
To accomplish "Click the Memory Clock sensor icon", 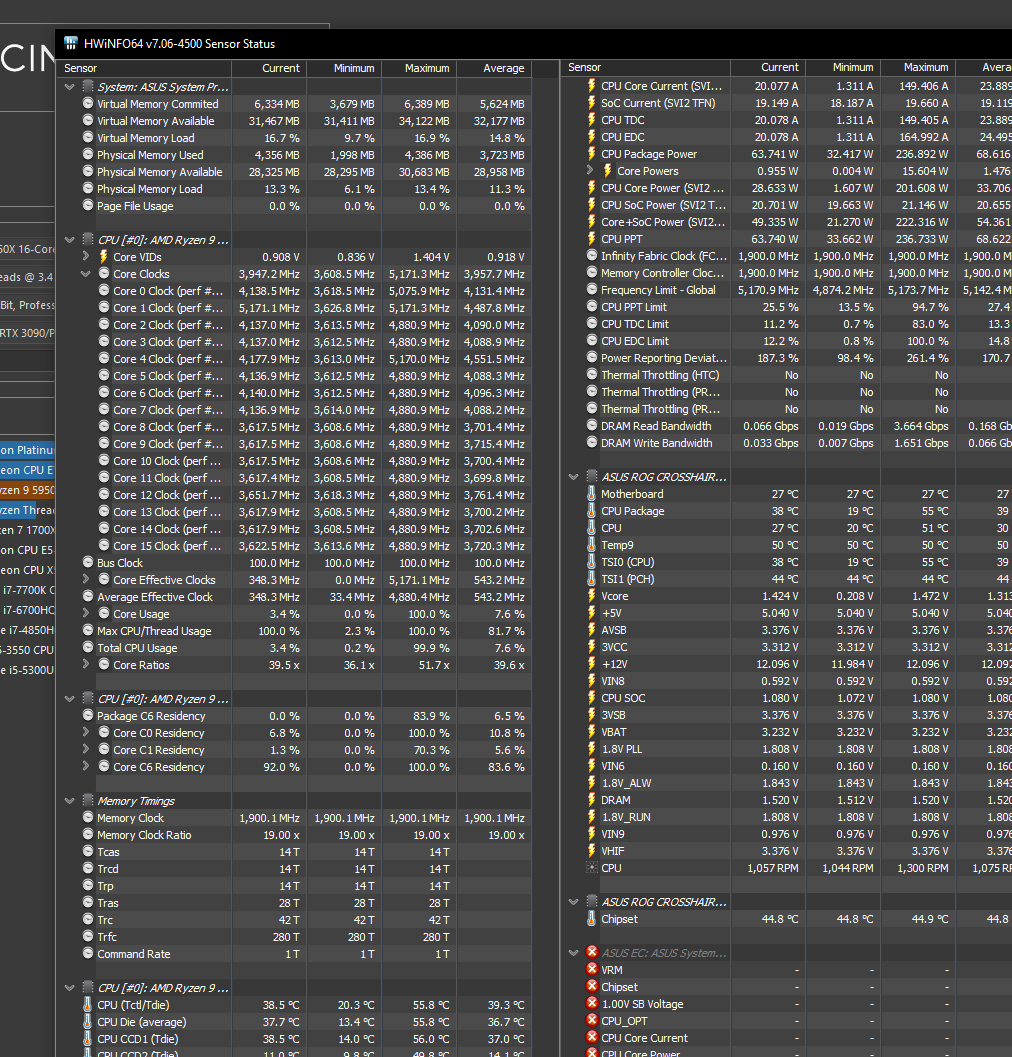I will tap(88, 817).
